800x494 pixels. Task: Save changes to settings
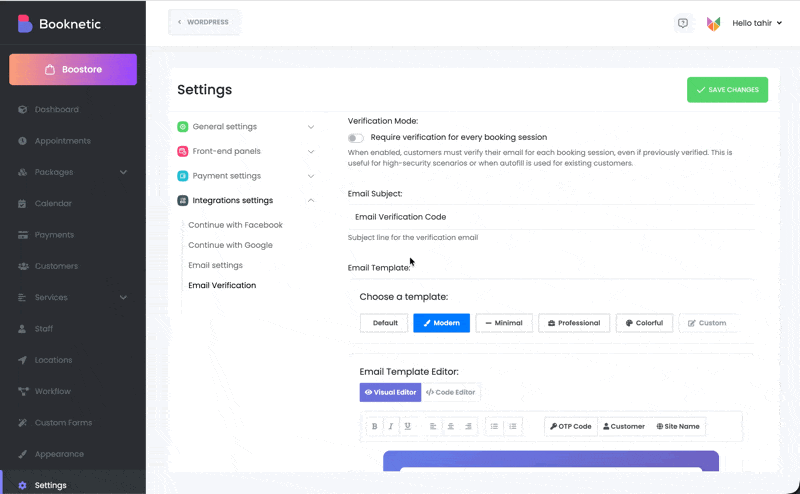coord(727,90)
